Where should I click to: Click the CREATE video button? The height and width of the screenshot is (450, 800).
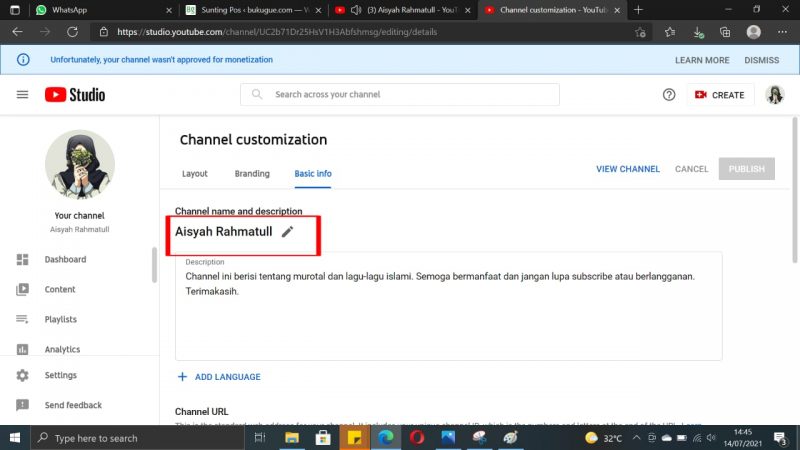pyautogui.click(x=719, y=95)
